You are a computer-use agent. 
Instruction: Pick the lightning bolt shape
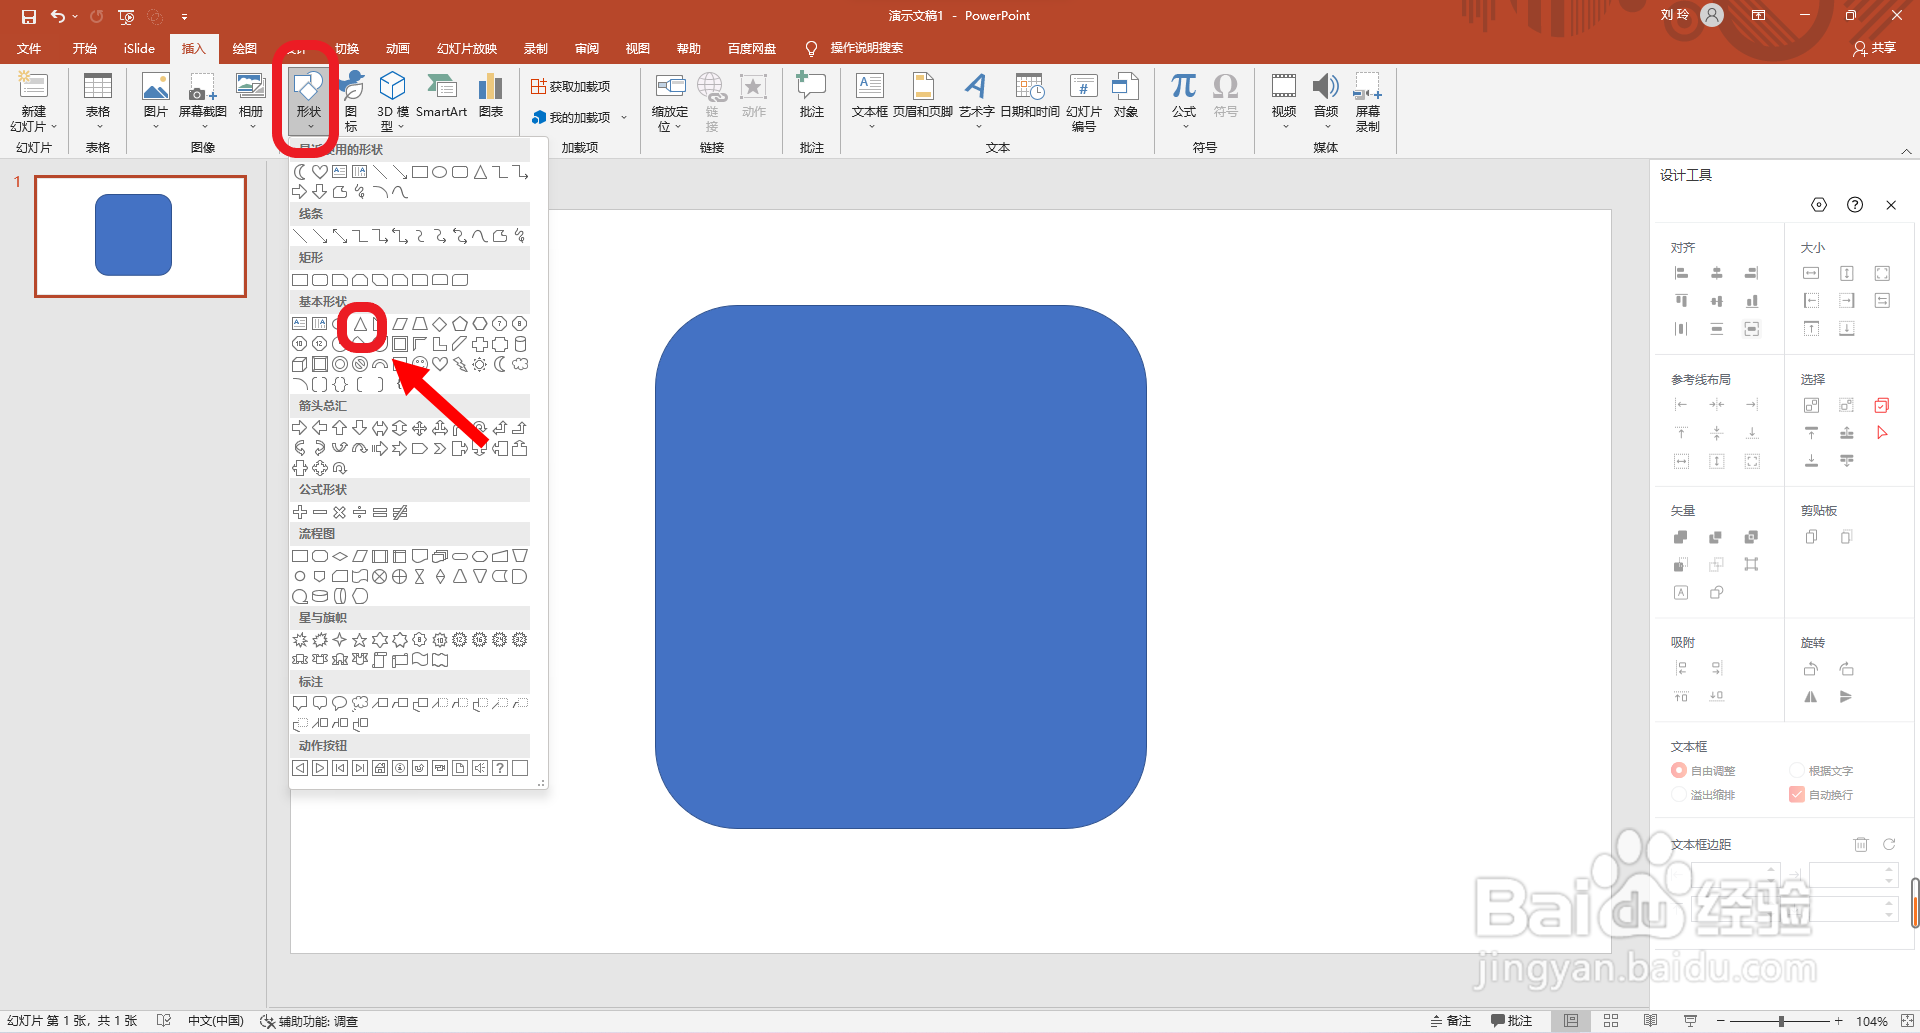click(460, 364)
